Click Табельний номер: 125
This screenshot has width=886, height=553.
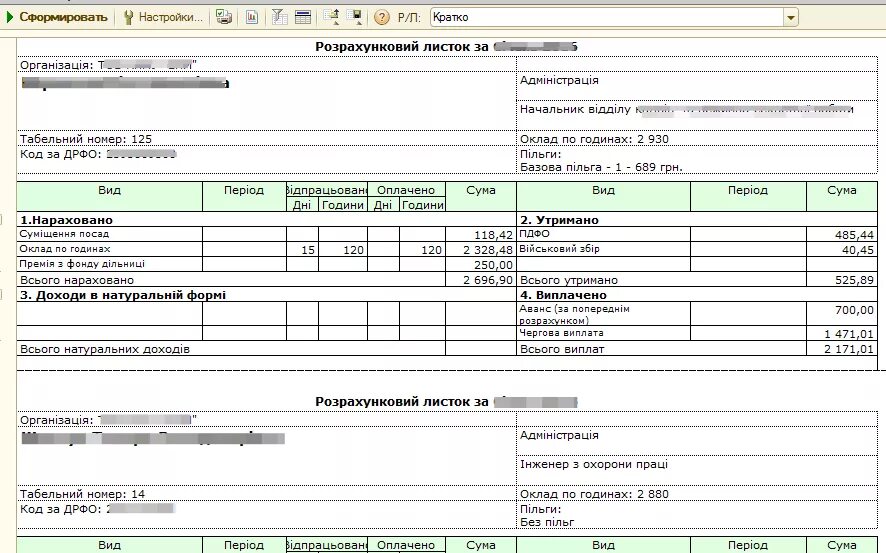pos(86,139)
